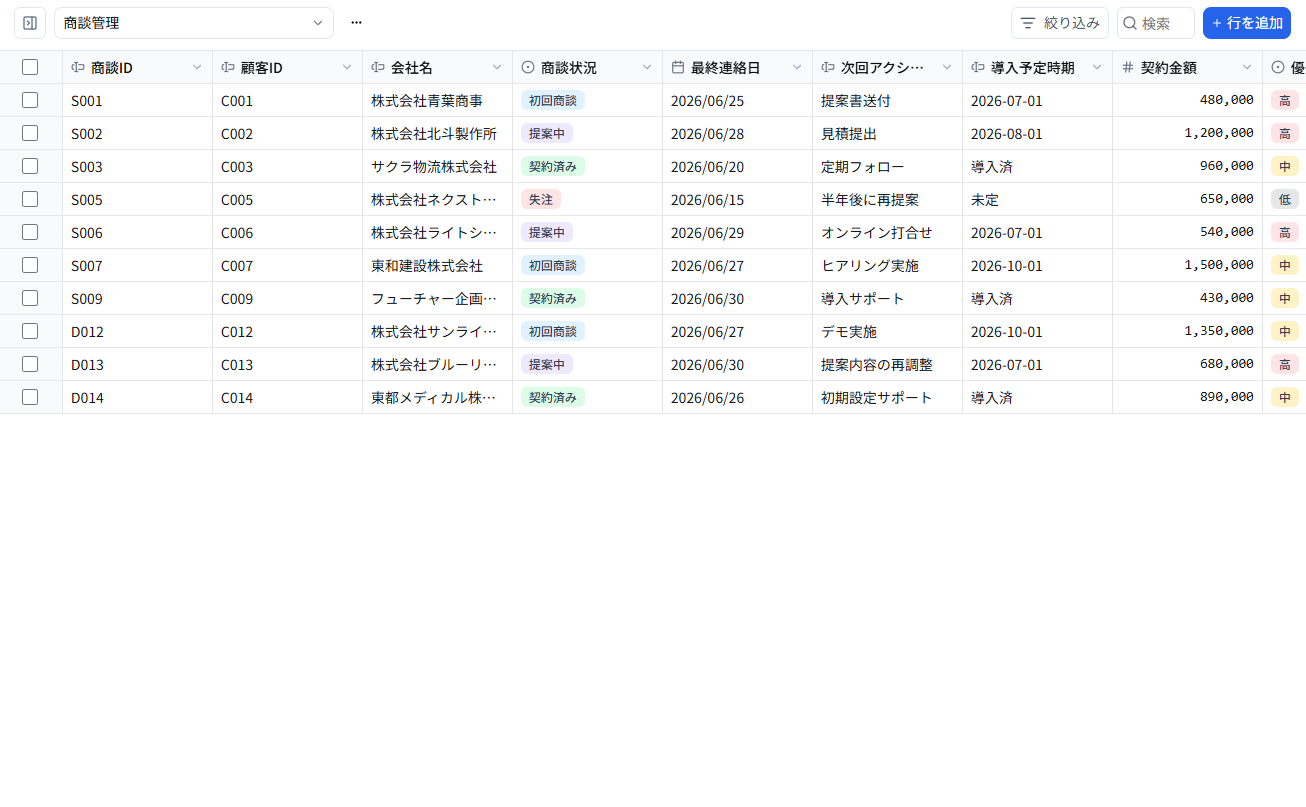Expand the 会社名 column menu chevron

click(x=497, y=67)
